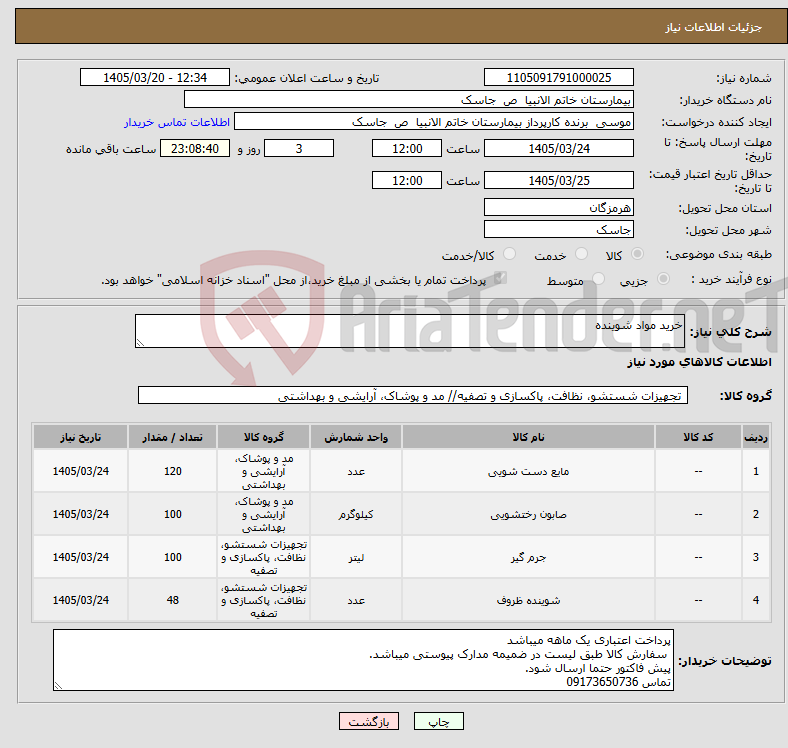
Task: Select the متوسط purchase type radio
Action: click(x=598, y=278)
